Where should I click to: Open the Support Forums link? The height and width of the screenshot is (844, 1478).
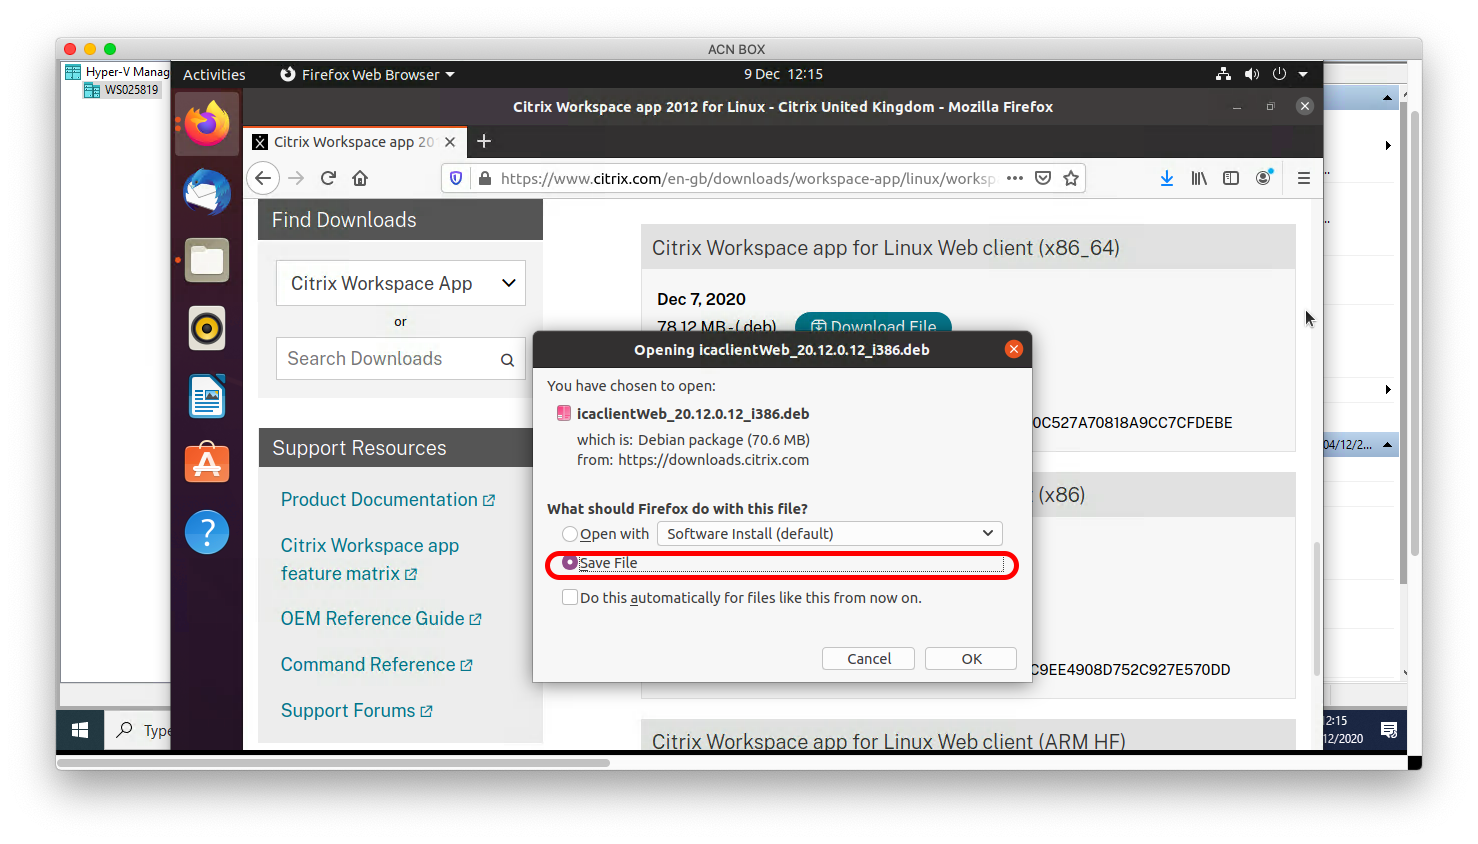click(x=357, y=711)
